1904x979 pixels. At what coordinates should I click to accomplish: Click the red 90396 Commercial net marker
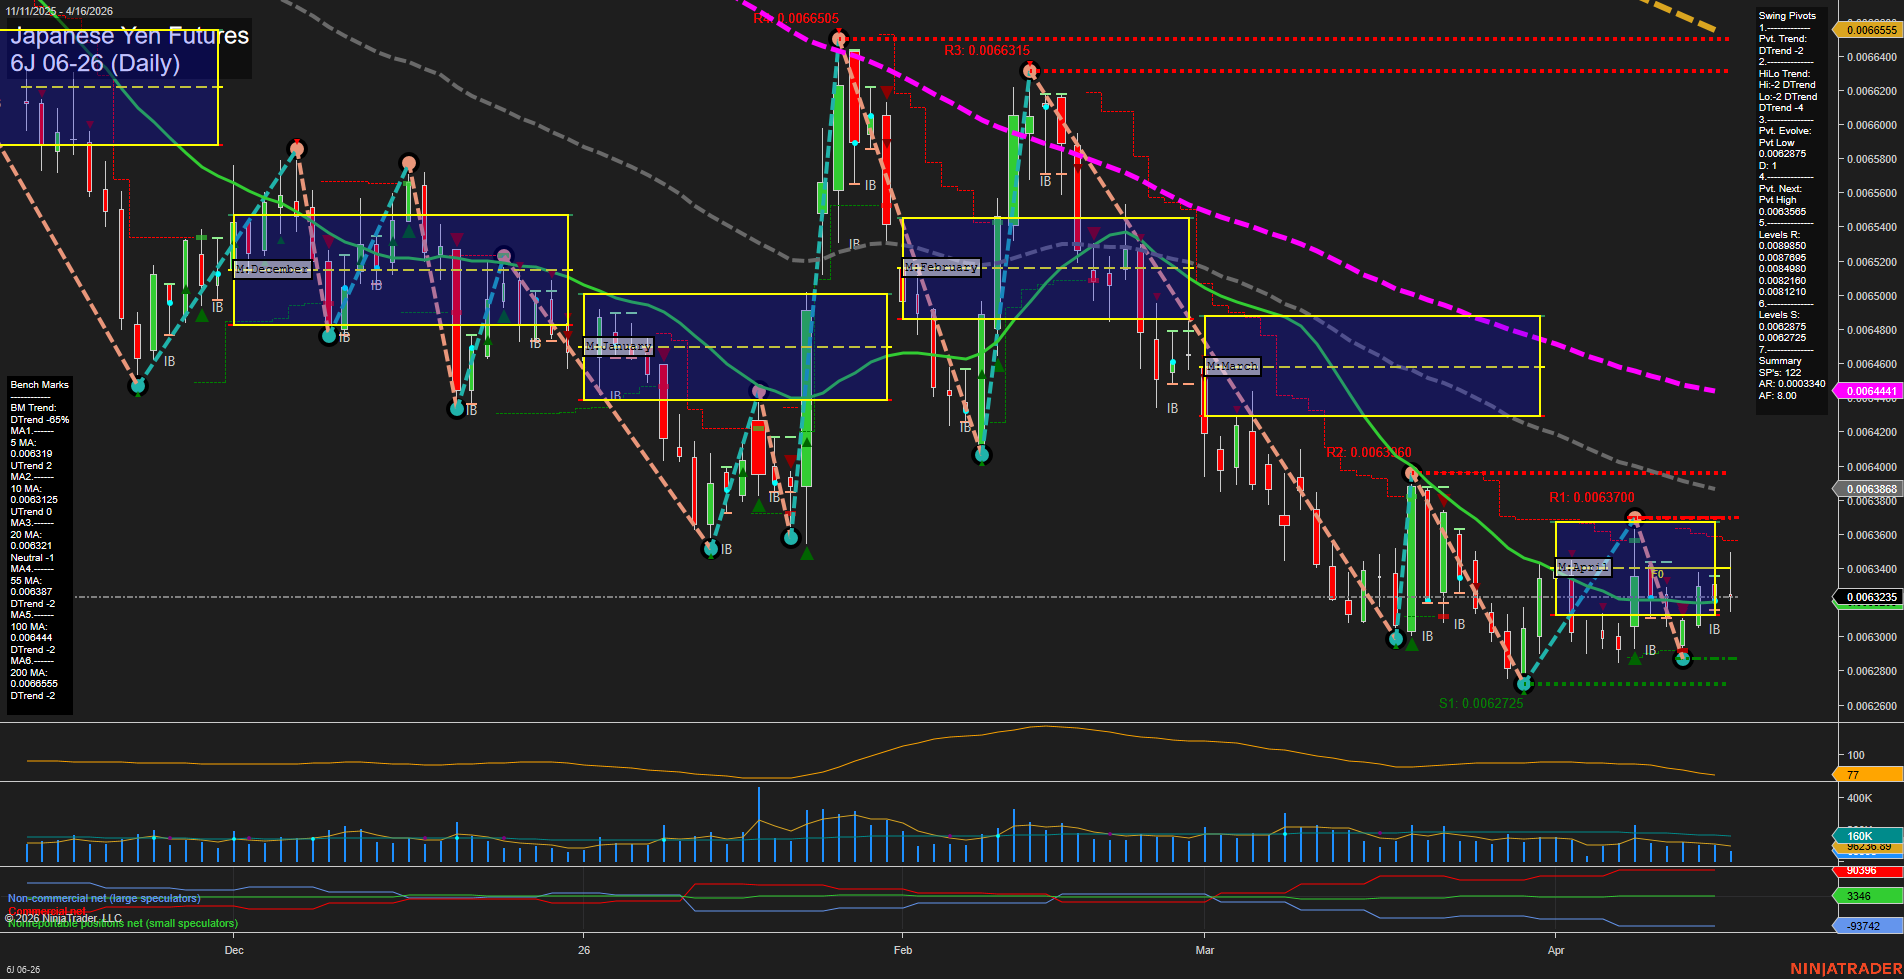(x=1860, y=870)
